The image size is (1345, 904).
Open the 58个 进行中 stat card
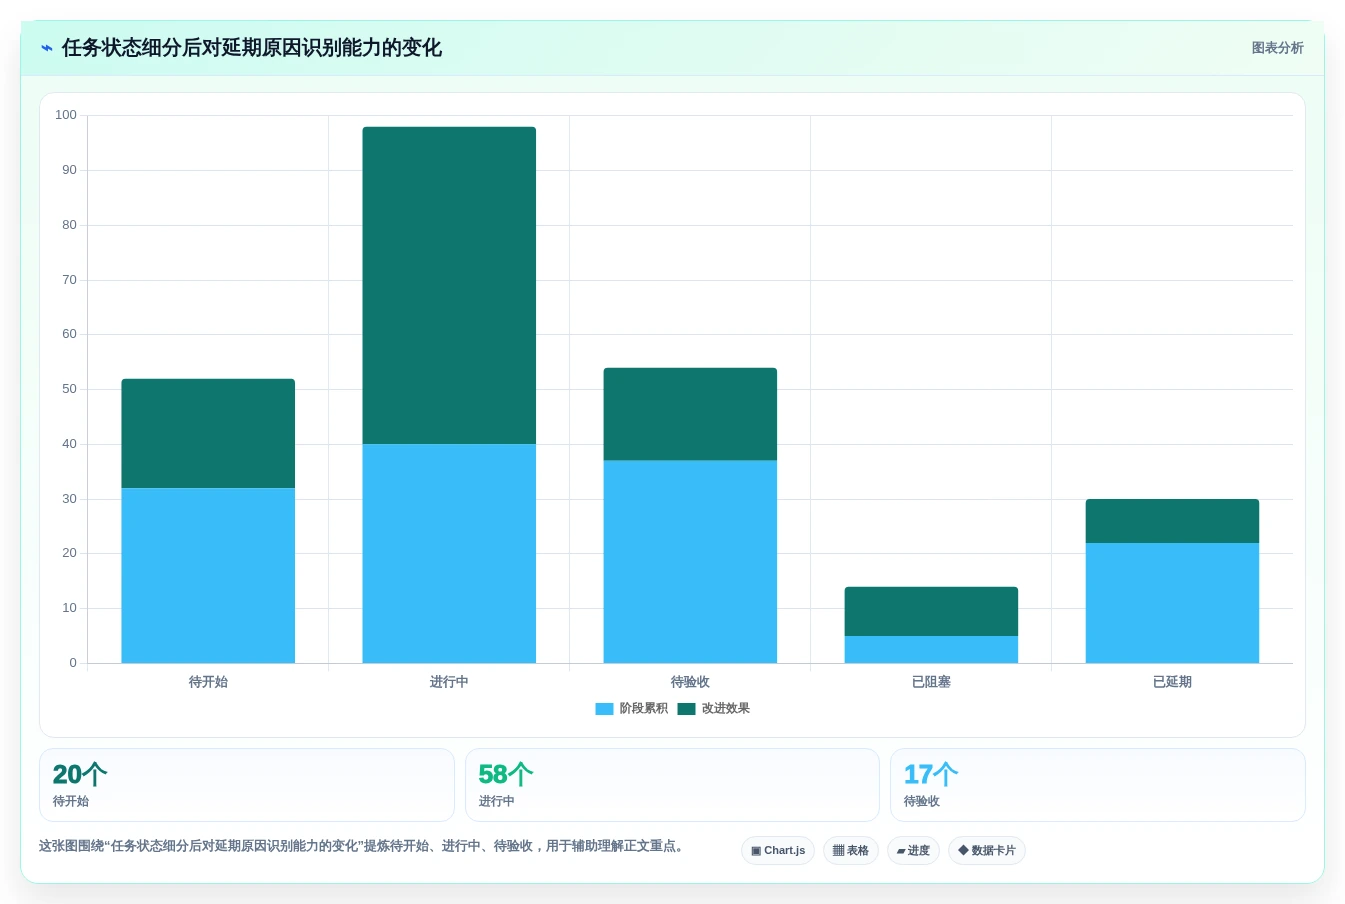[672, 785]
